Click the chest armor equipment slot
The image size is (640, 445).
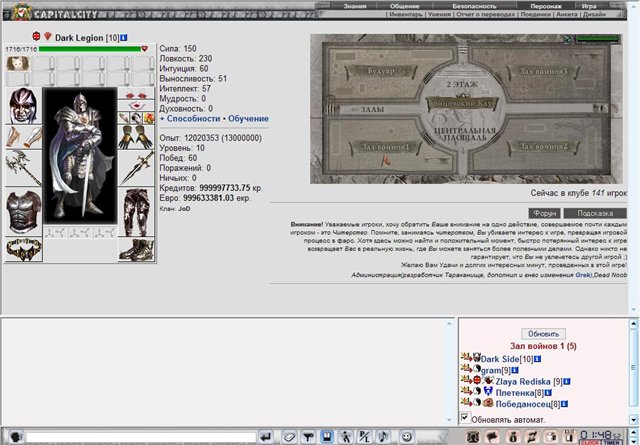point(24,211)
